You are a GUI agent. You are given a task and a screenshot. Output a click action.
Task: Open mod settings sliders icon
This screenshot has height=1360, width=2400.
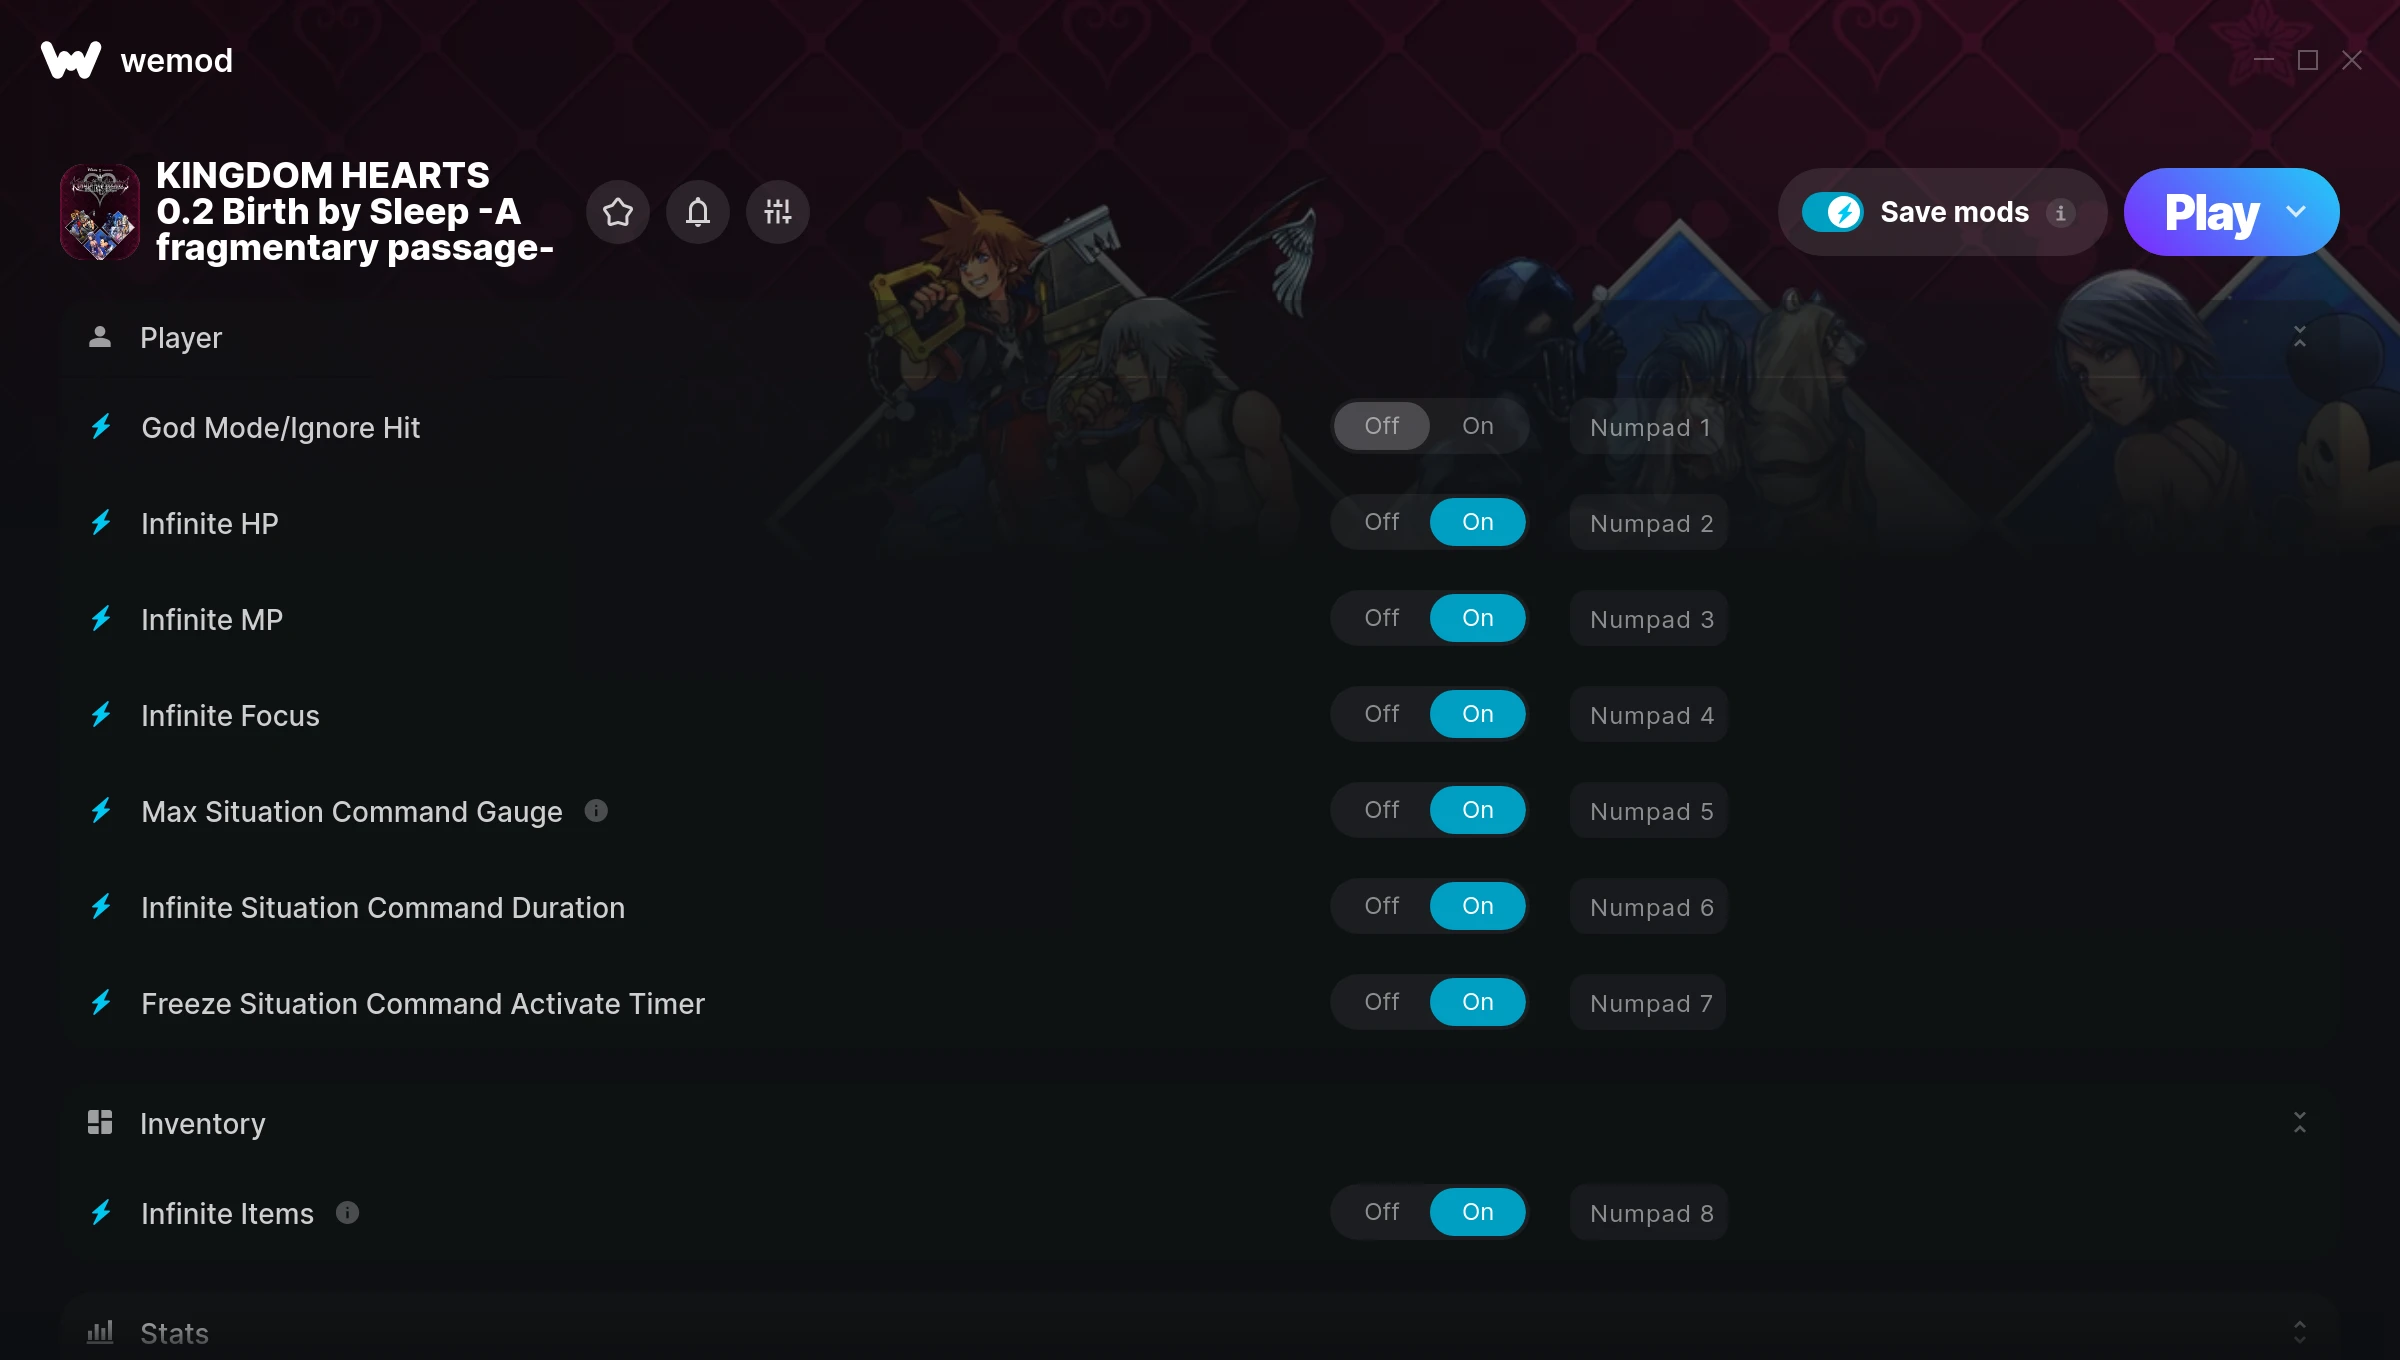pyautogui.click(x=778, y=212)
